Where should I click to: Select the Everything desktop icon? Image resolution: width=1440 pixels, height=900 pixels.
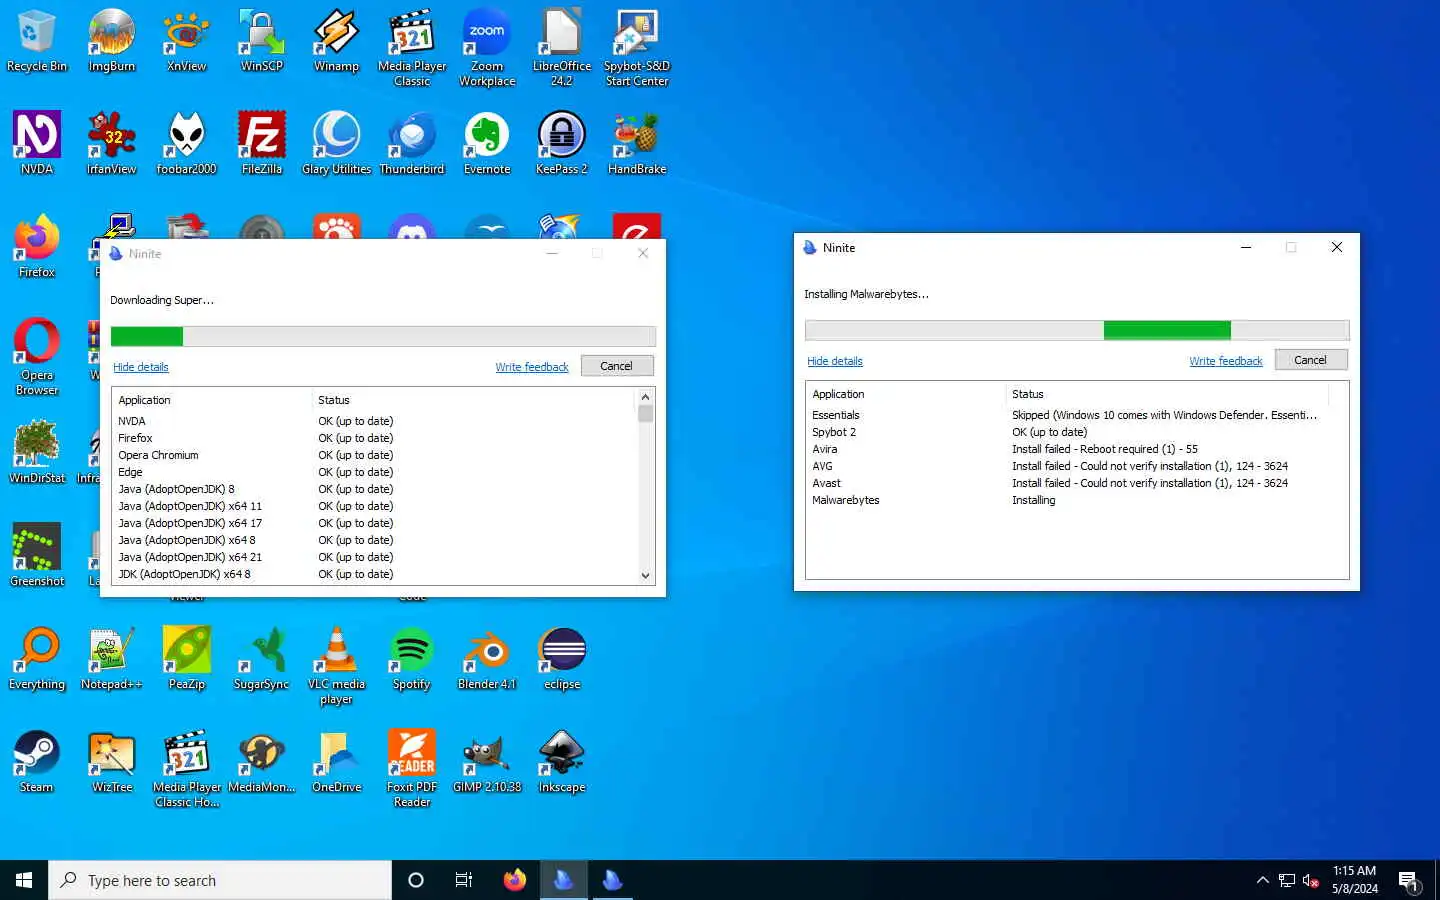36,658
